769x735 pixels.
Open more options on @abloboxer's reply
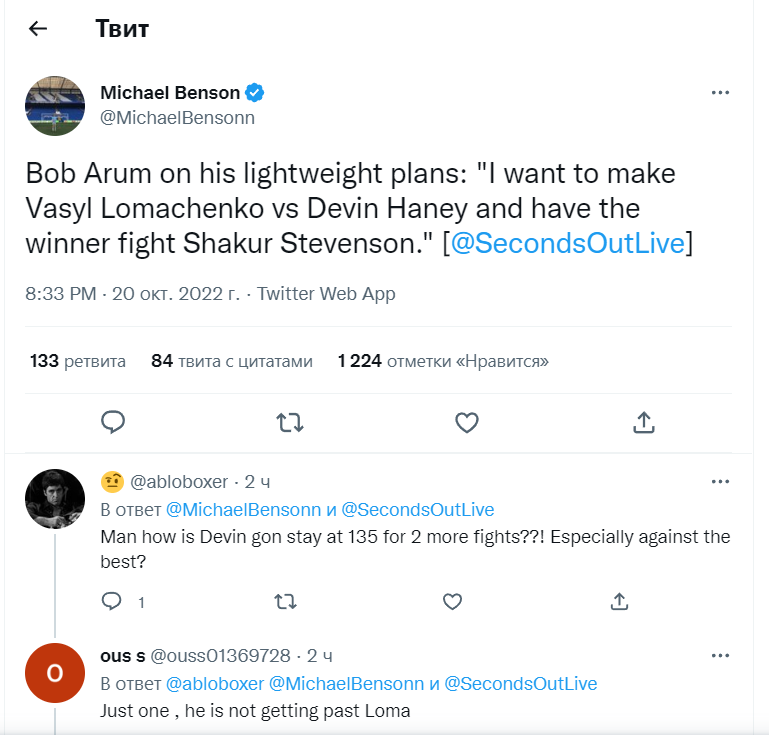point(720,482)
